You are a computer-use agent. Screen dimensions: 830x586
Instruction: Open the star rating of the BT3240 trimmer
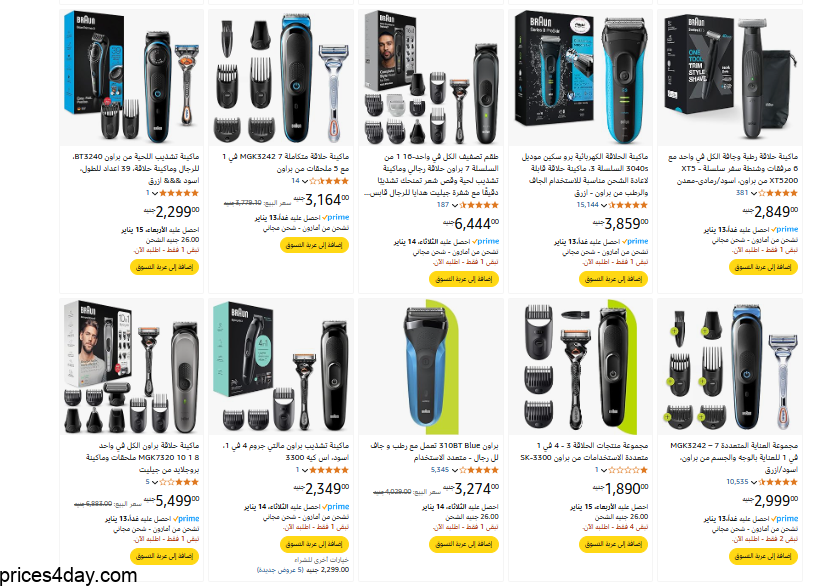(179, 193)
